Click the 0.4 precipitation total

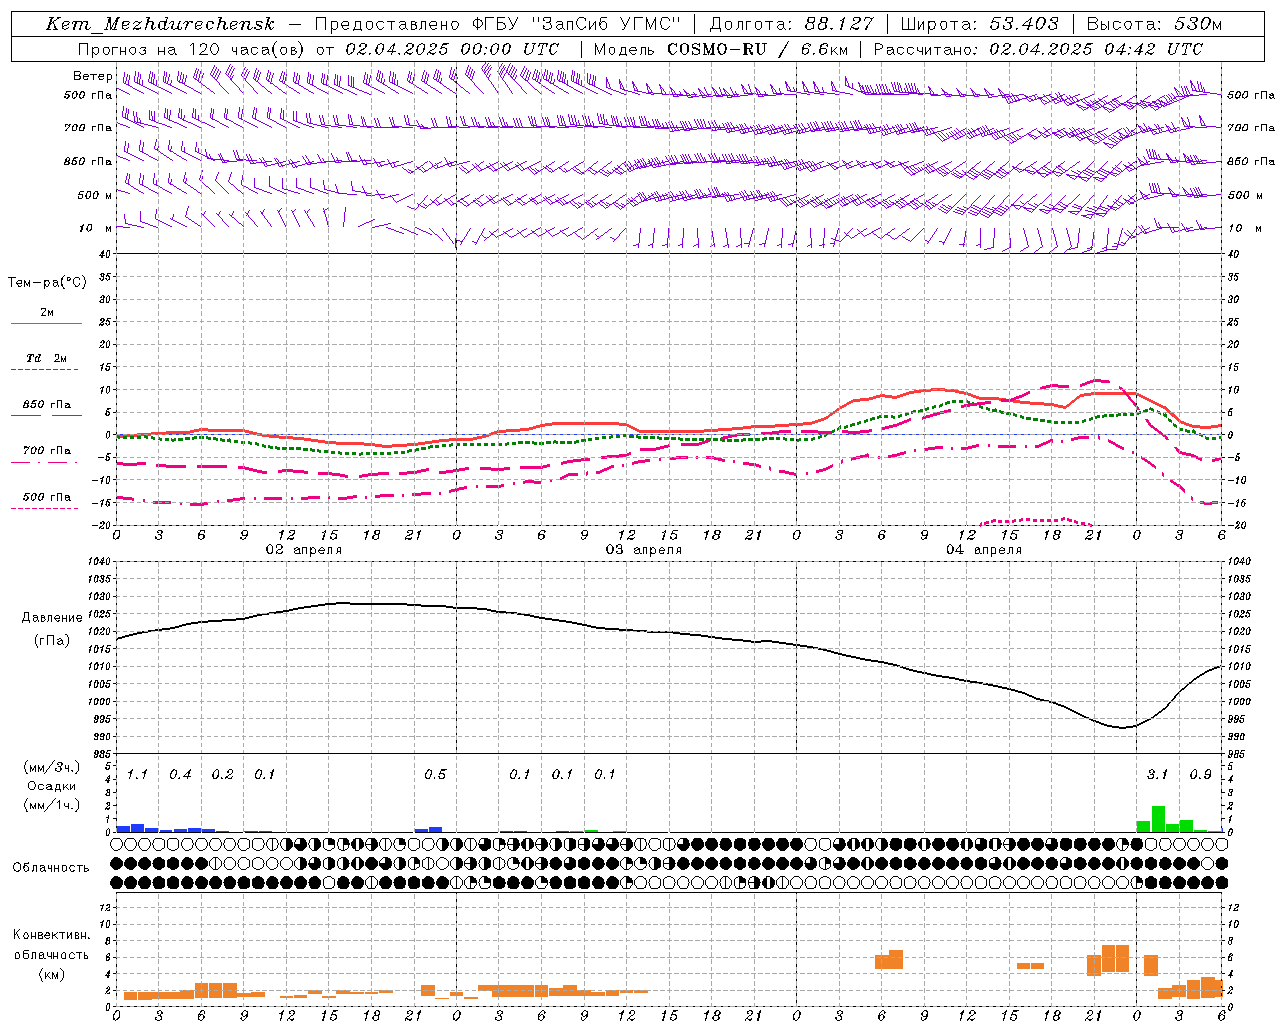(x=180, y=774)
